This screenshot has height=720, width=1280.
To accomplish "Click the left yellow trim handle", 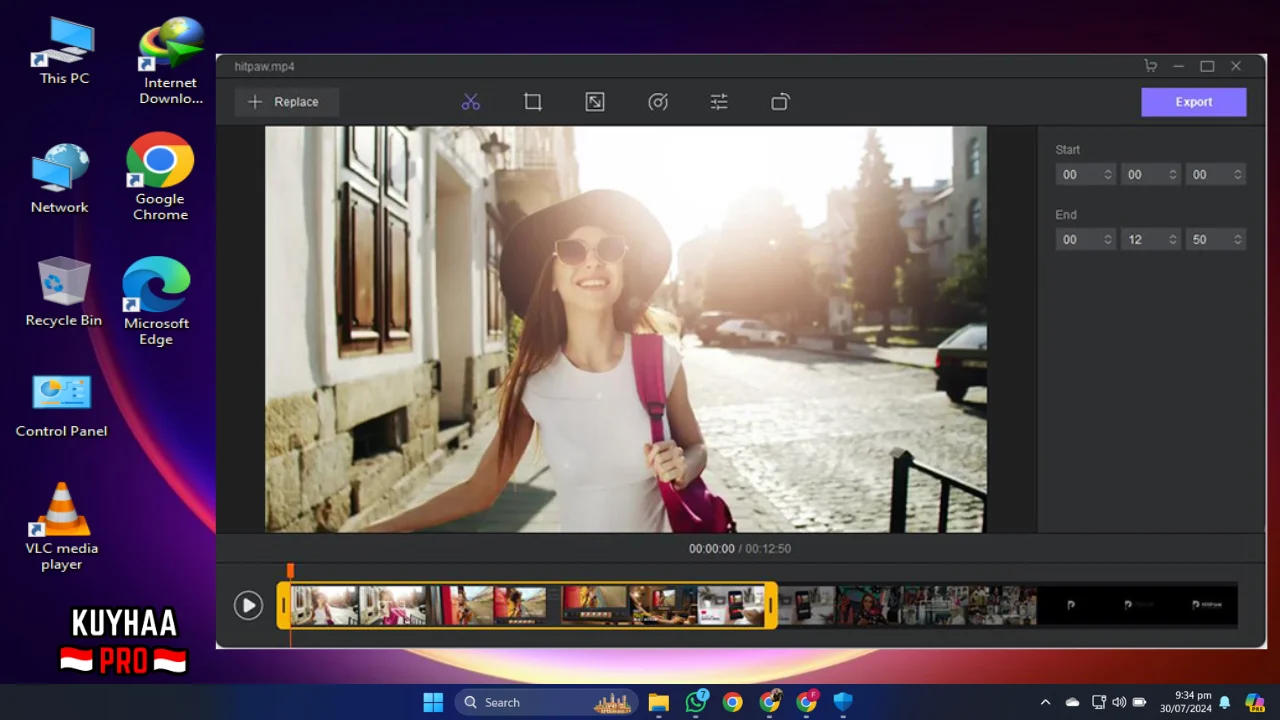I will pyautogui.click(x=283, y=605).
